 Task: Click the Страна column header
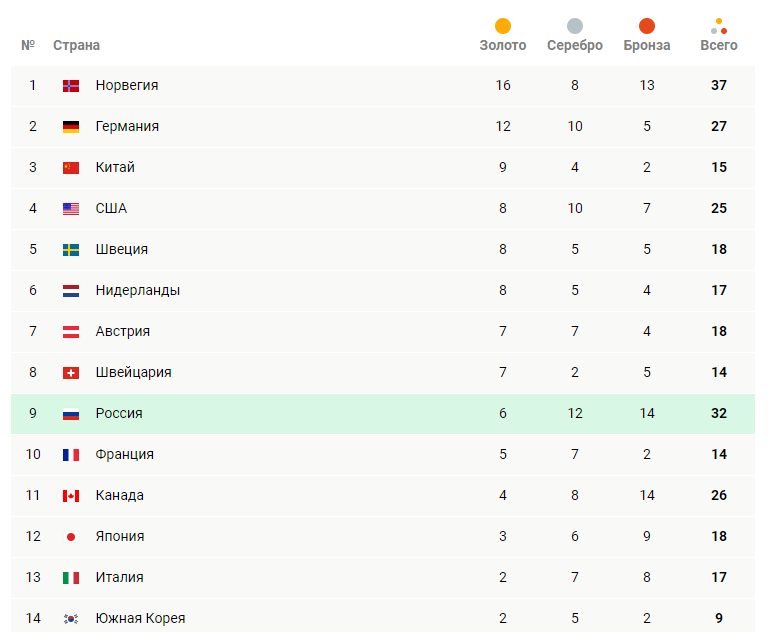(x=76, y=45)
